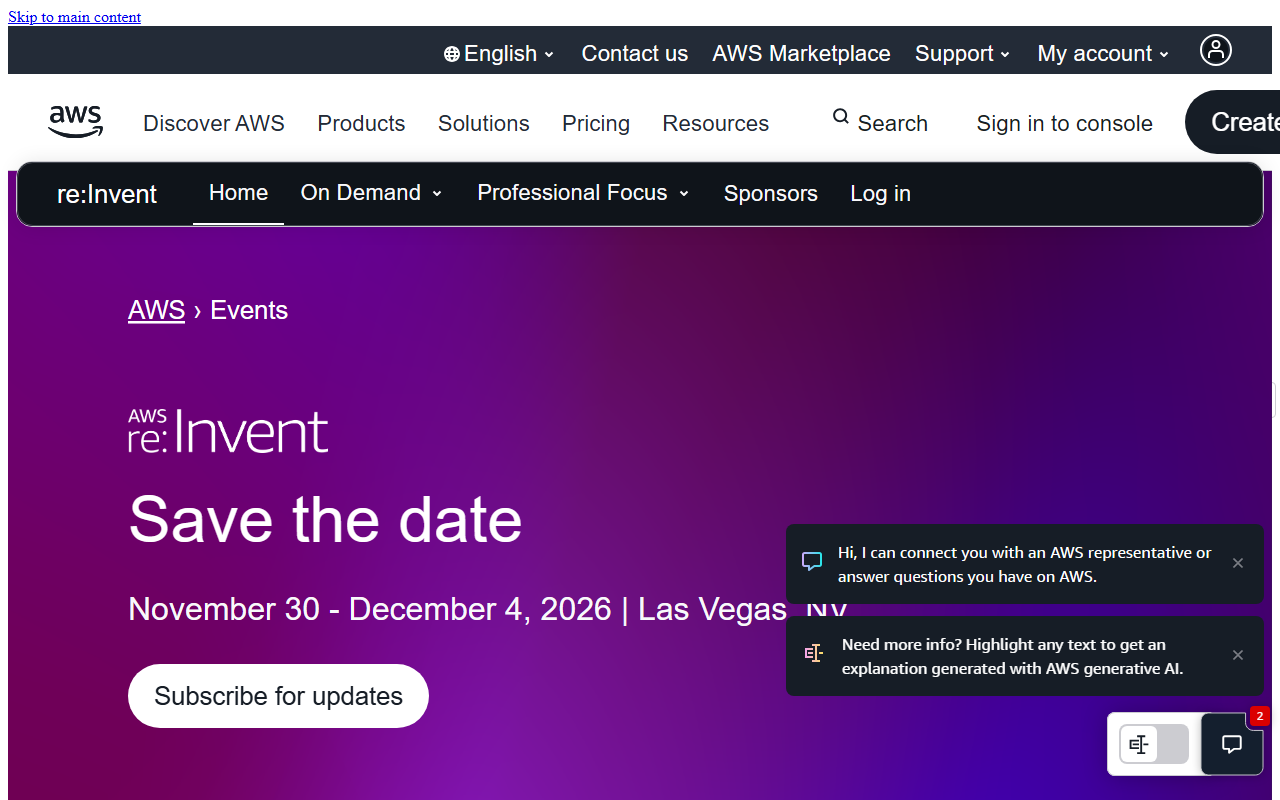1280x800 pixels.
Task: Open the user profile icon
Action: [x=1216, y=50]
